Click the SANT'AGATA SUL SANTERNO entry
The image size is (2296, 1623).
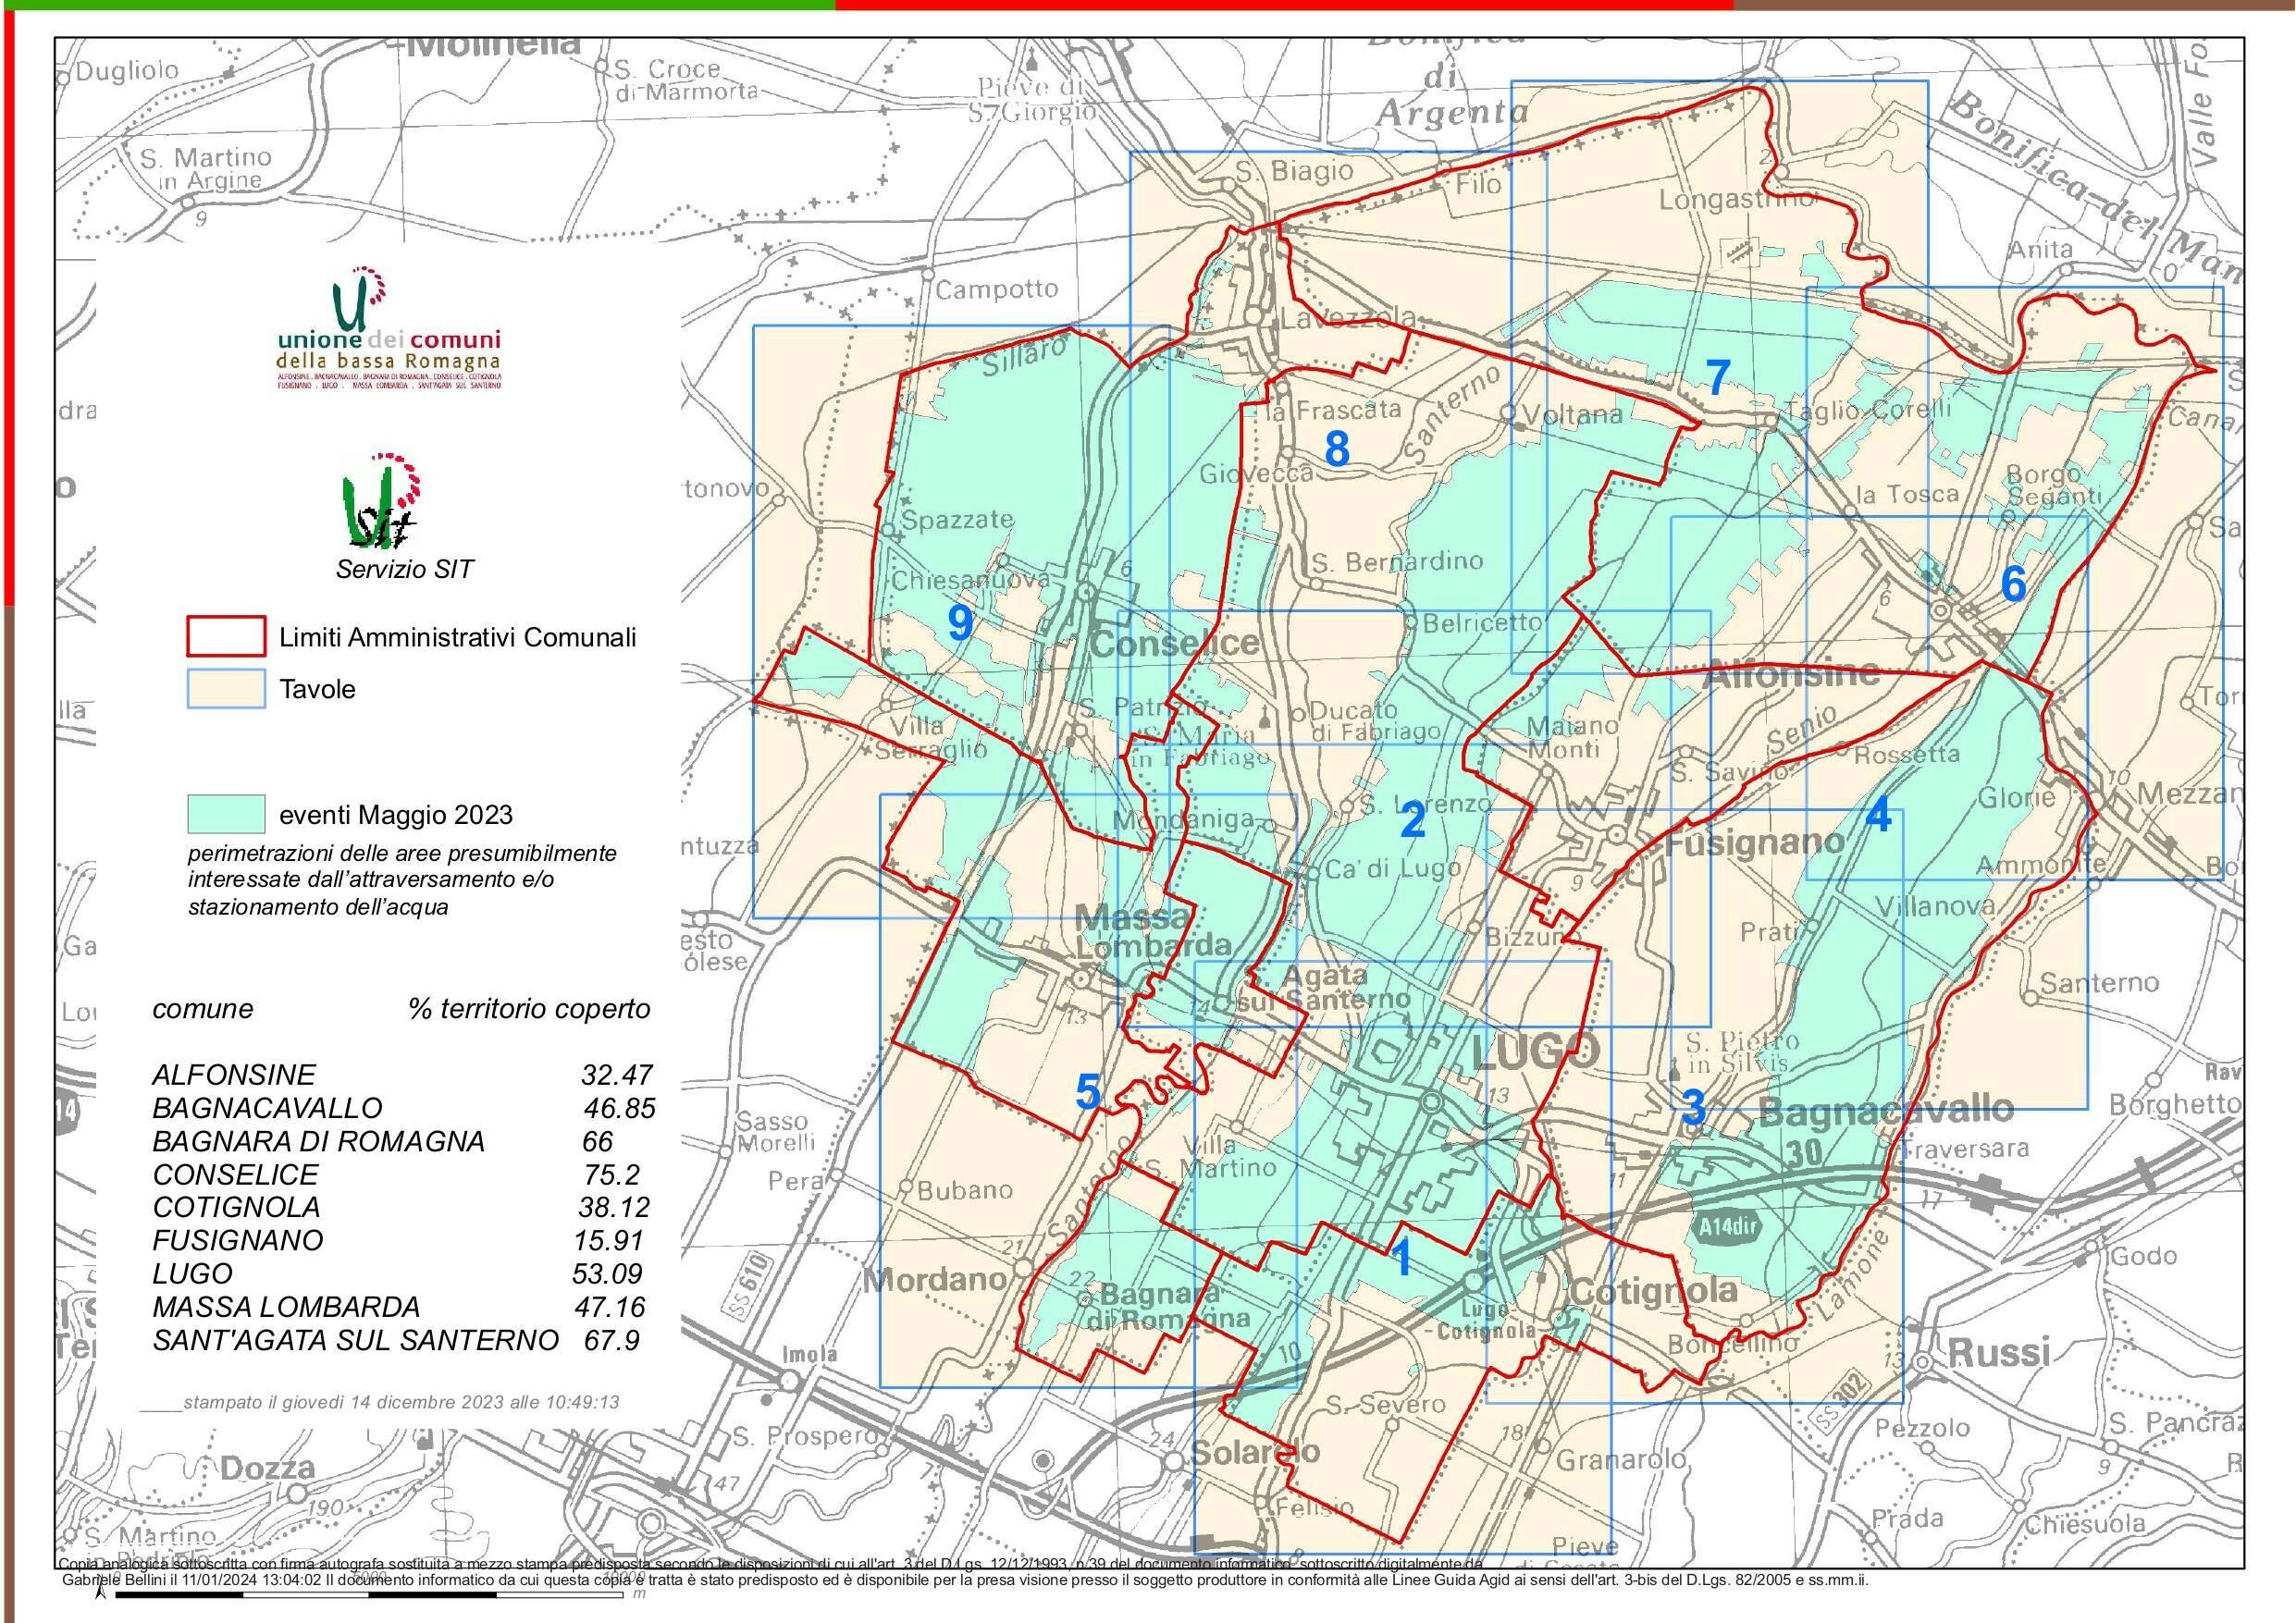[355, 1339]
